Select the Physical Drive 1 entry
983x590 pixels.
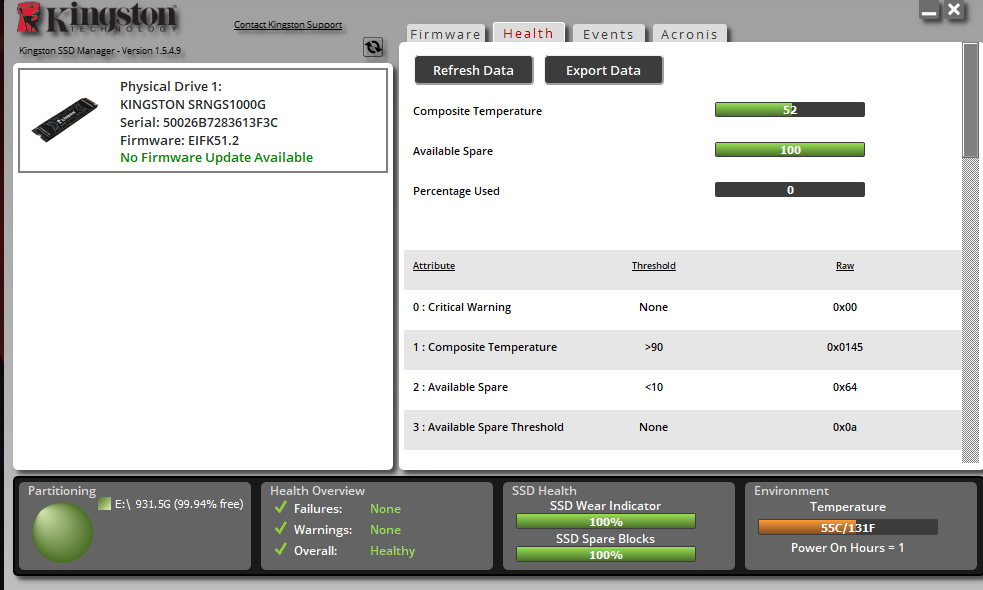click(x=203, y=120)
